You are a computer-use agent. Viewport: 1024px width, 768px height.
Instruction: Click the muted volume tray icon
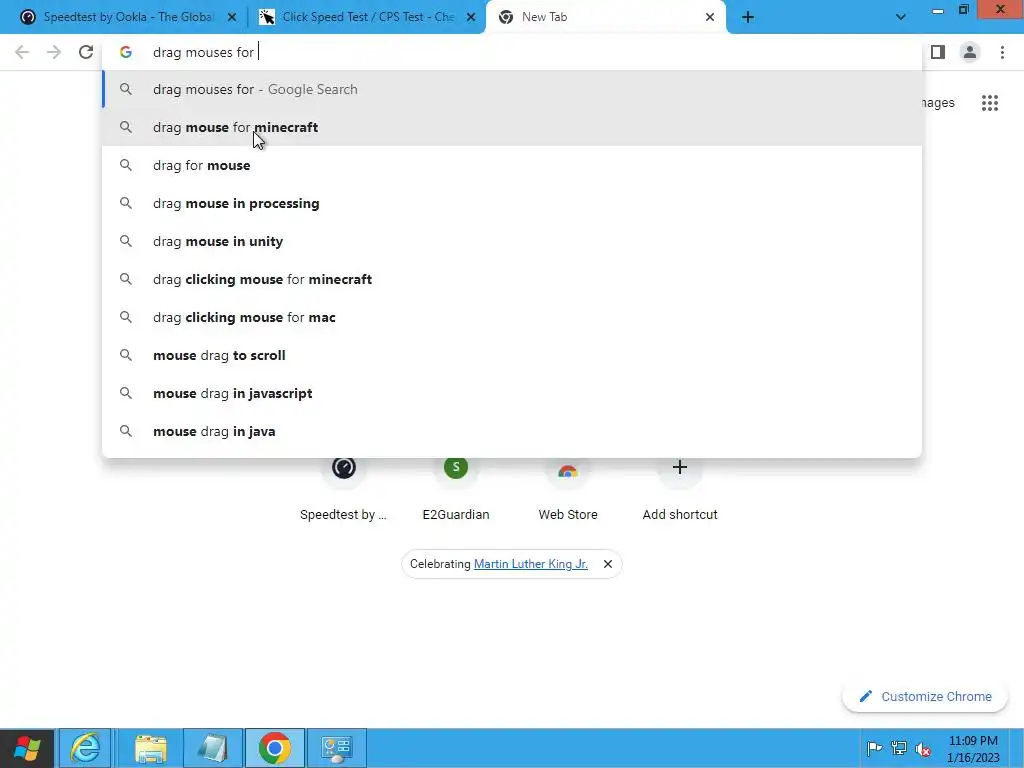pyautogui.click(x=923, y=748)
